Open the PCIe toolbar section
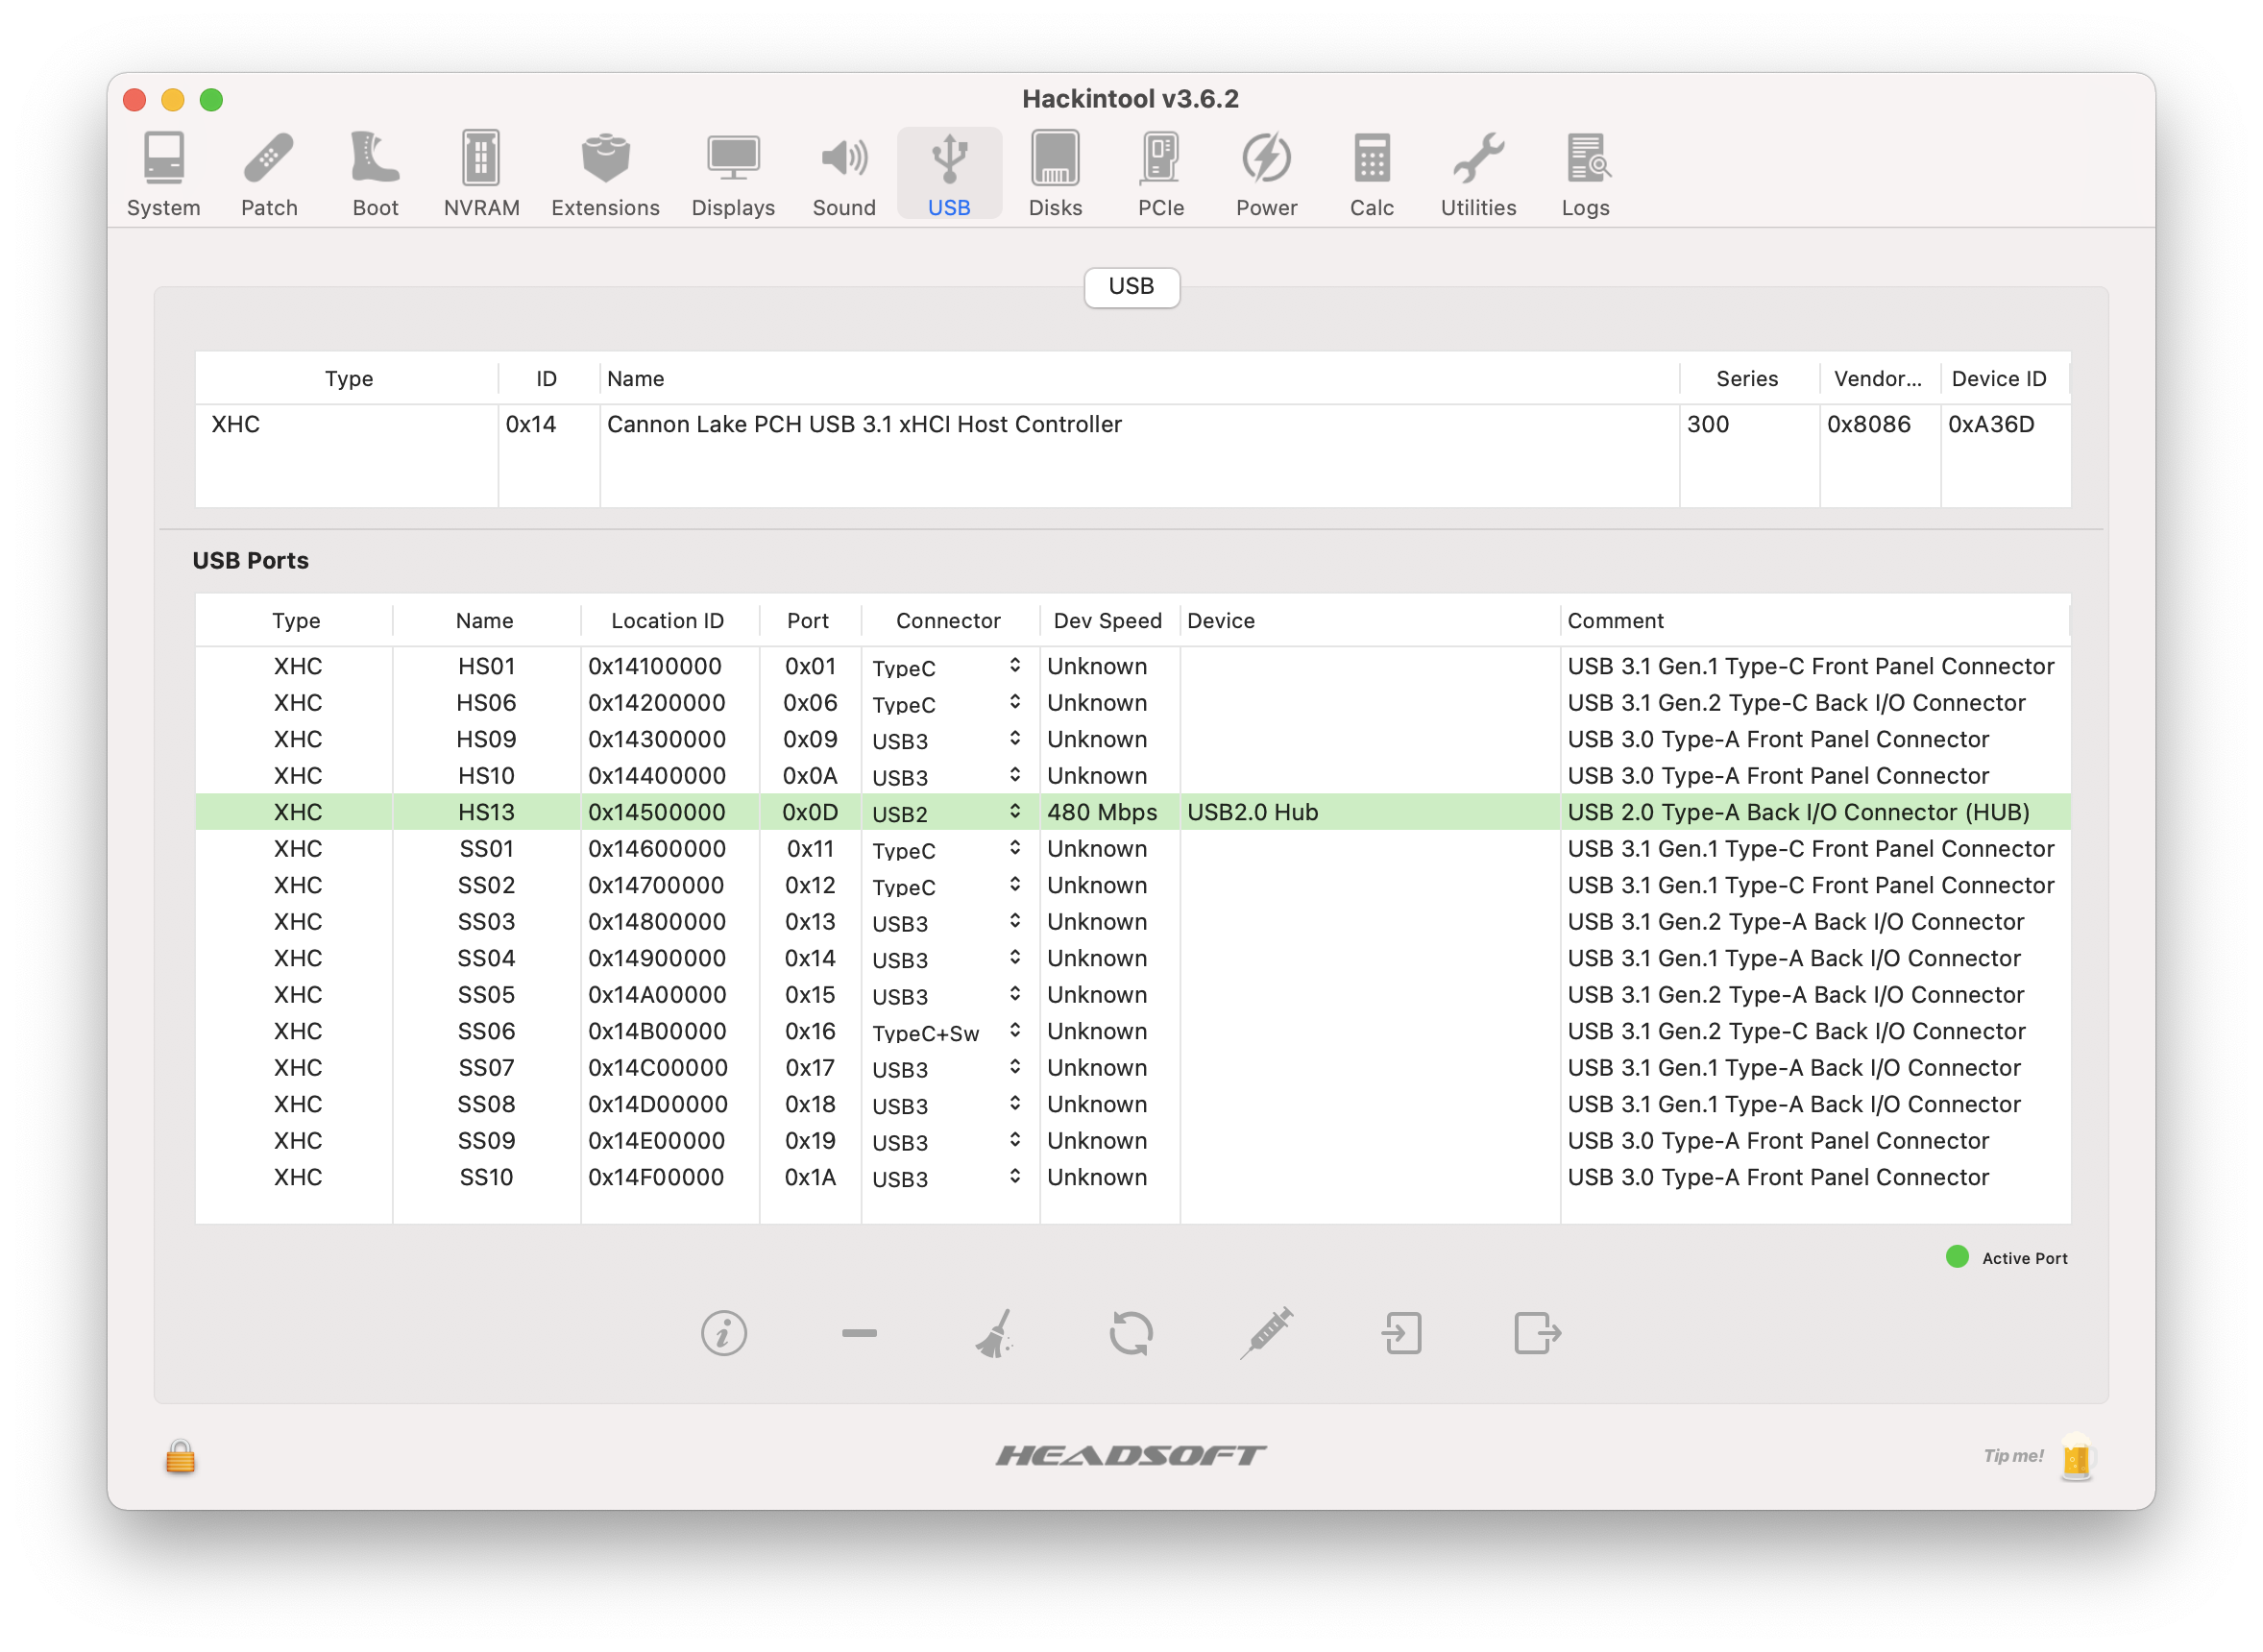 pyautogui.click(x=1160, y=175)
